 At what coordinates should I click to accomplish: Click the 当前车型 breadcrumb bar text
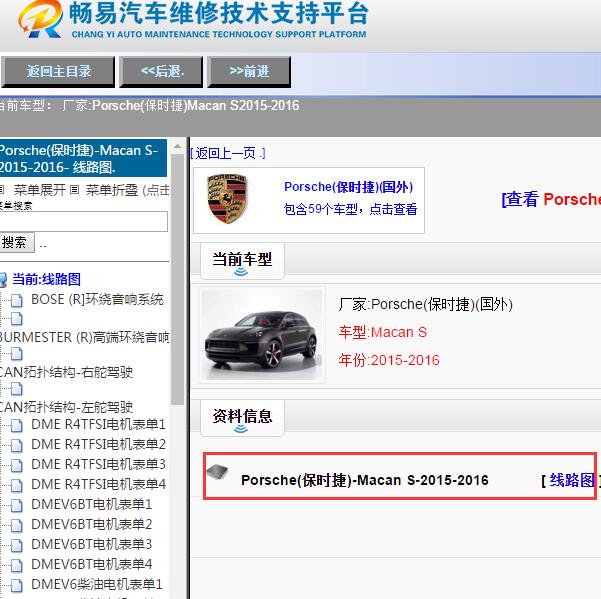click(149, 106)
